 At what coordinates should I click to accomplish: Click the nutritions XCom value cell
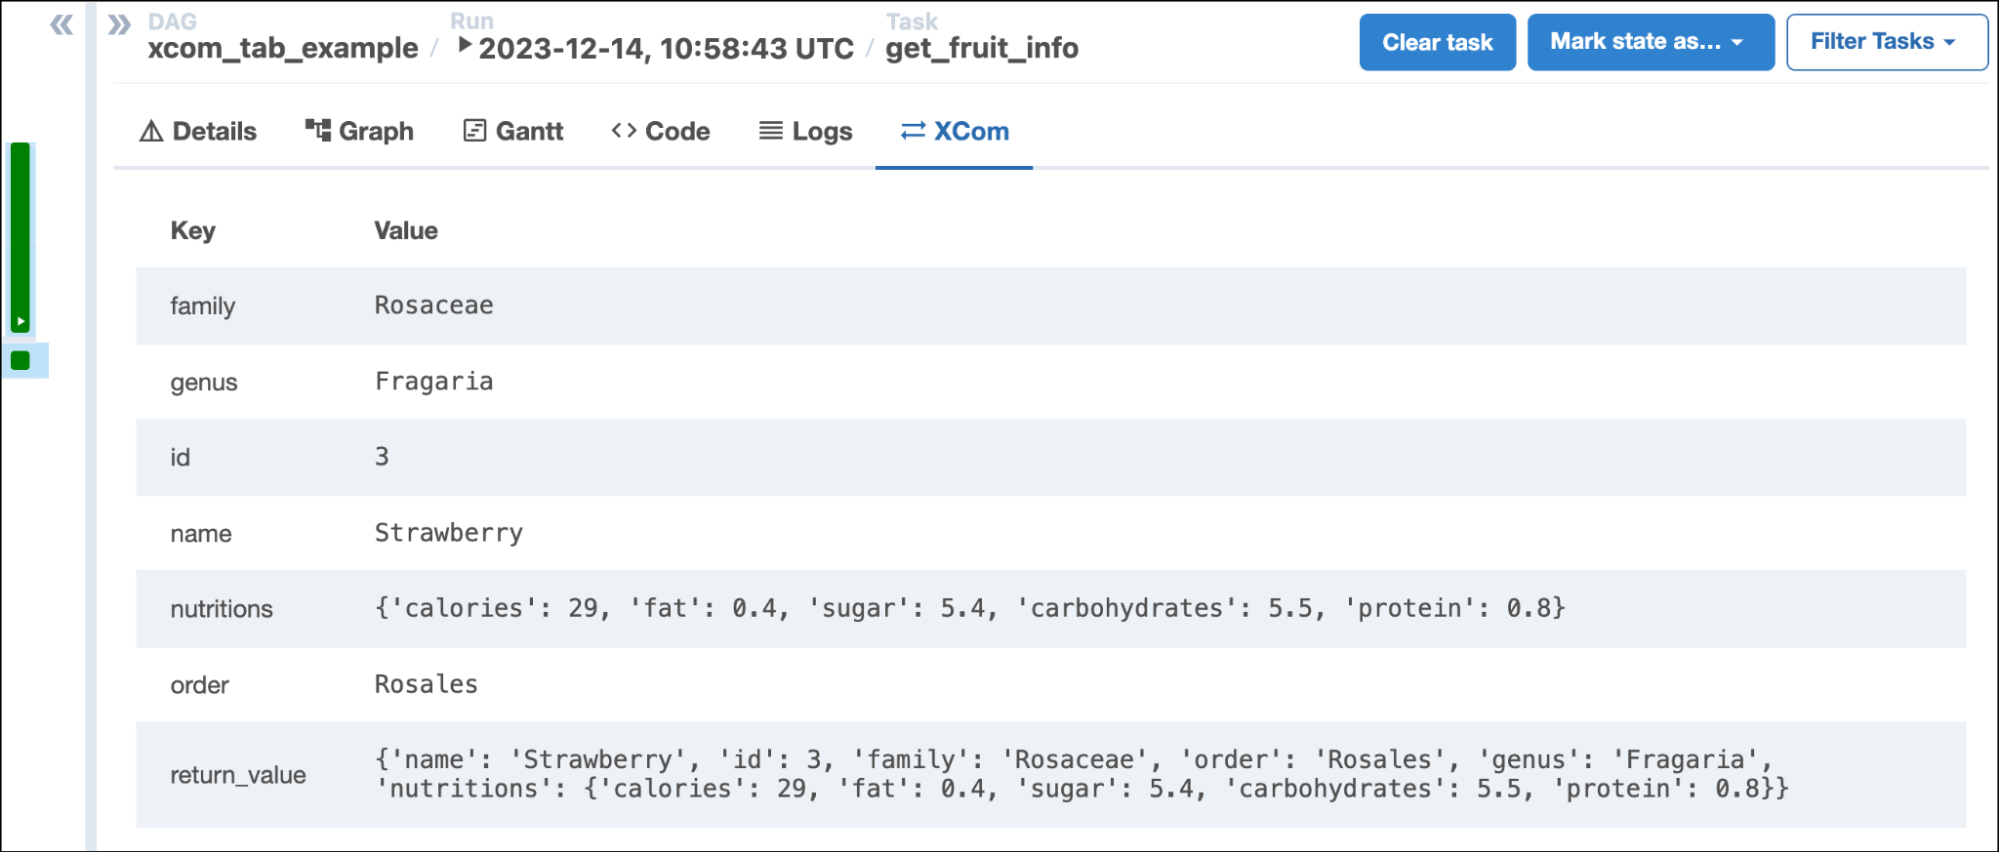coord(969,608)
